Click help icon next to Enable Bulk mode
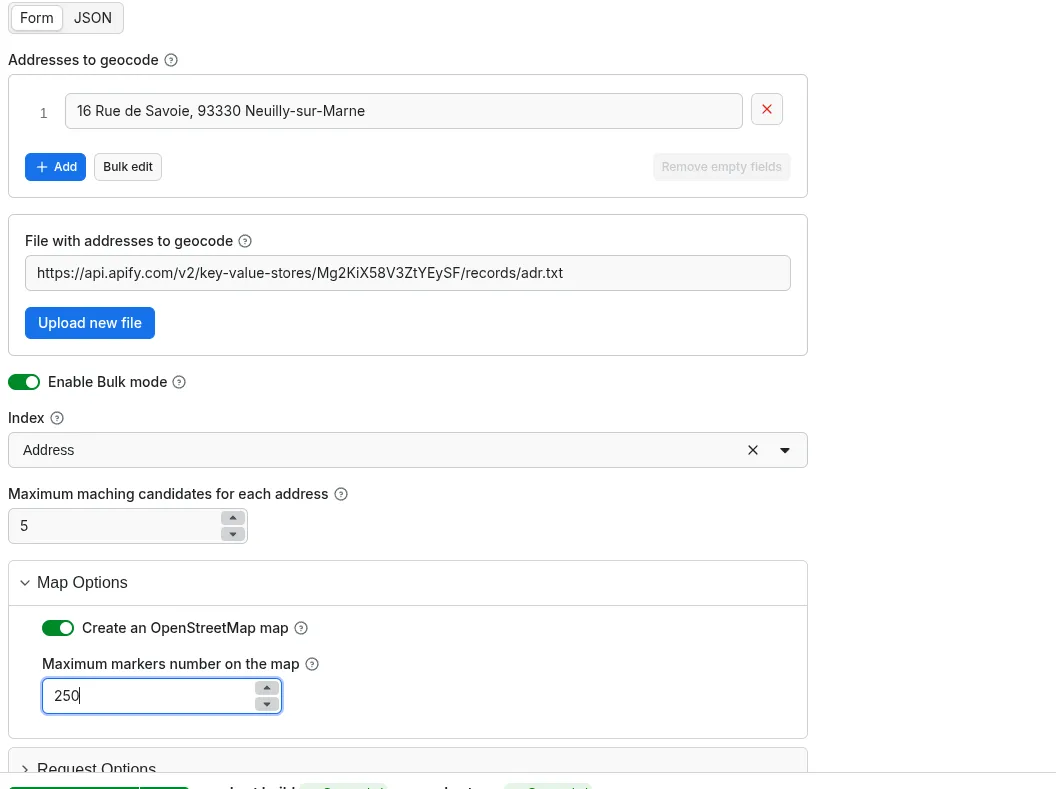The height and width of the screenshot is (789, 1056). [x=179, y=382]
